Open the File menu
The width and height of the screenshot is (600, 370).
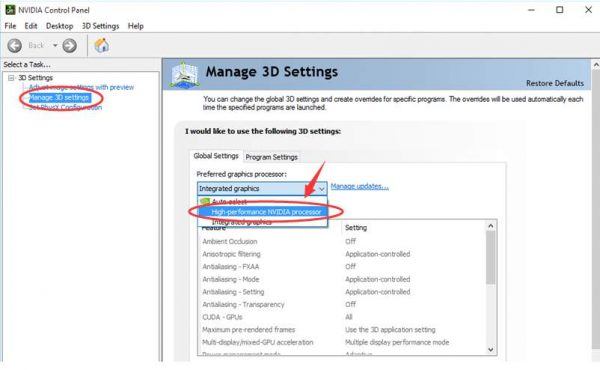coord(10,26)
